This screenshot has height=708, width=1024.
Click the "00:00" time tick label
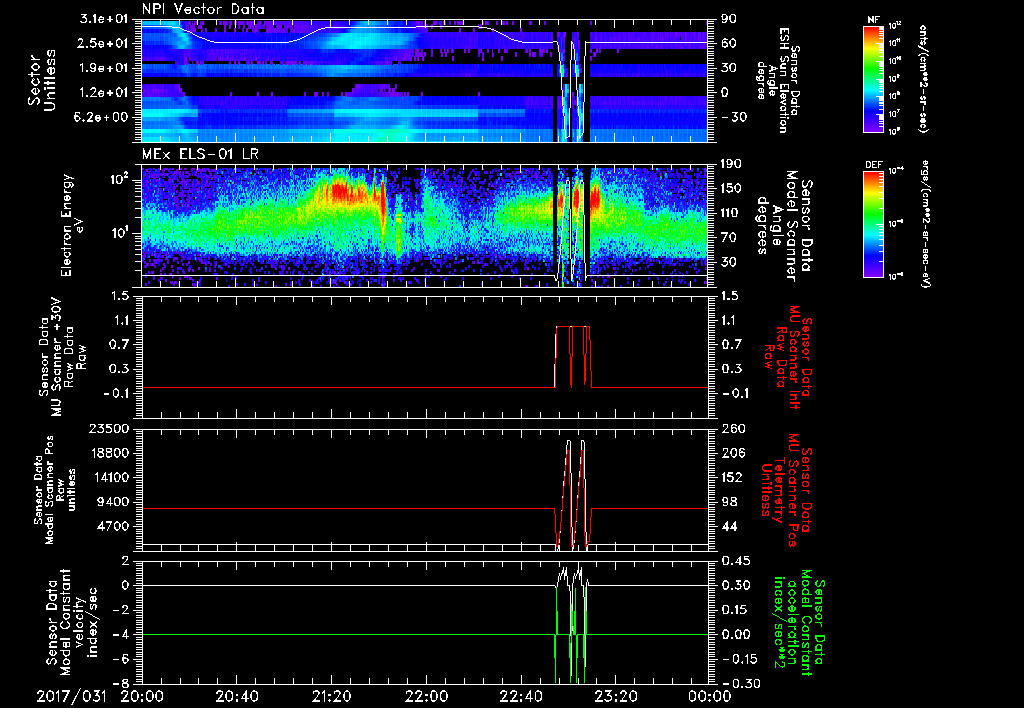point(709,696)
